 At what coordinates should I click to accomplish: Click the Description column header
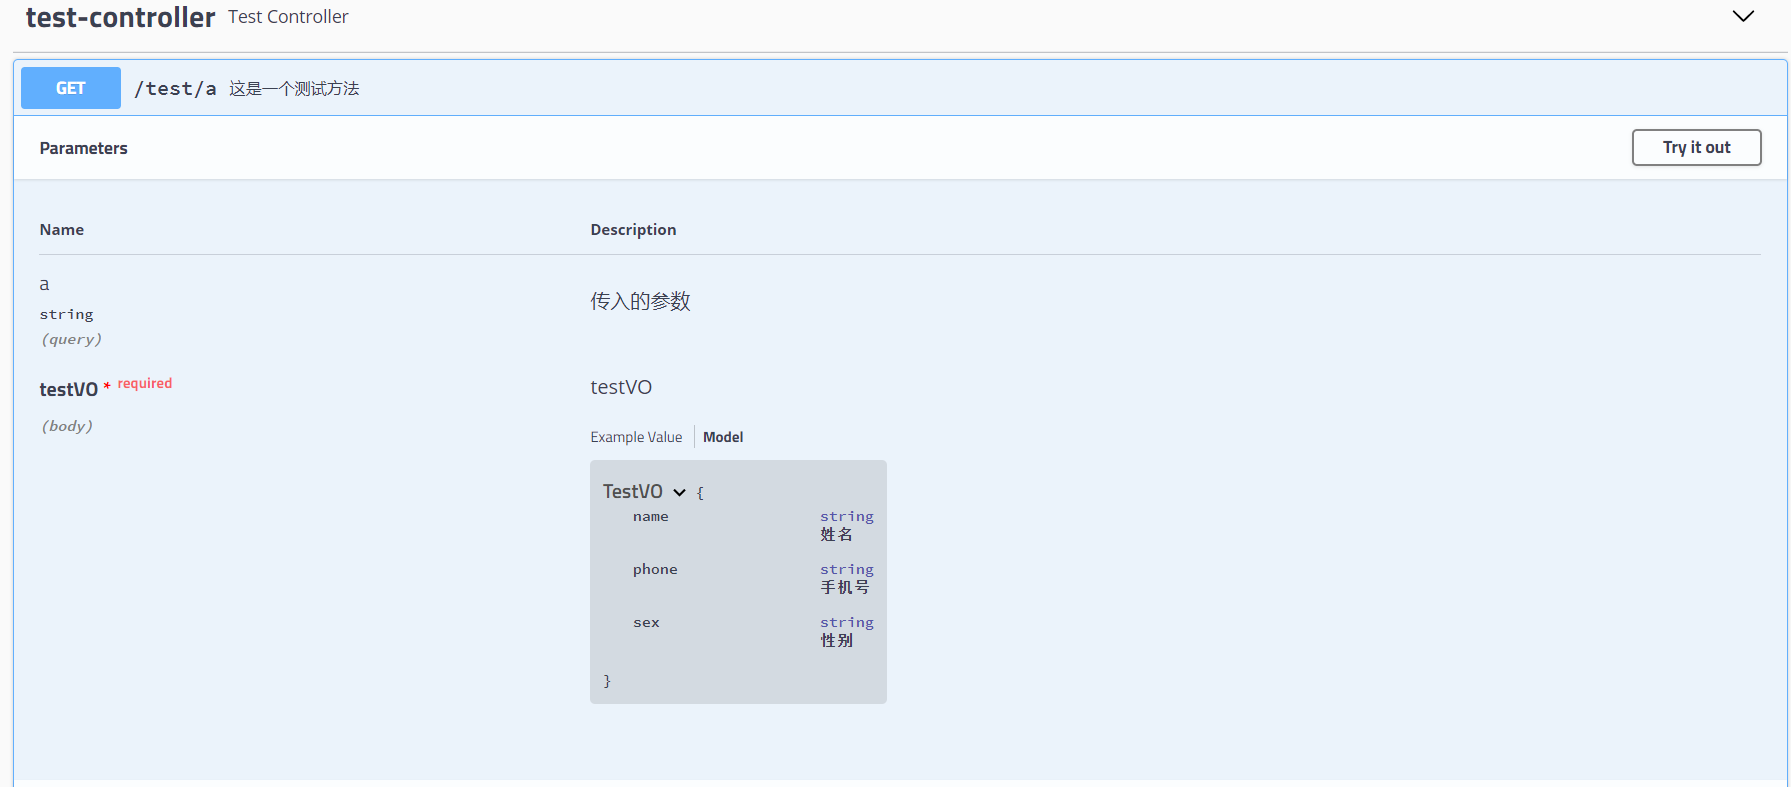633,230
